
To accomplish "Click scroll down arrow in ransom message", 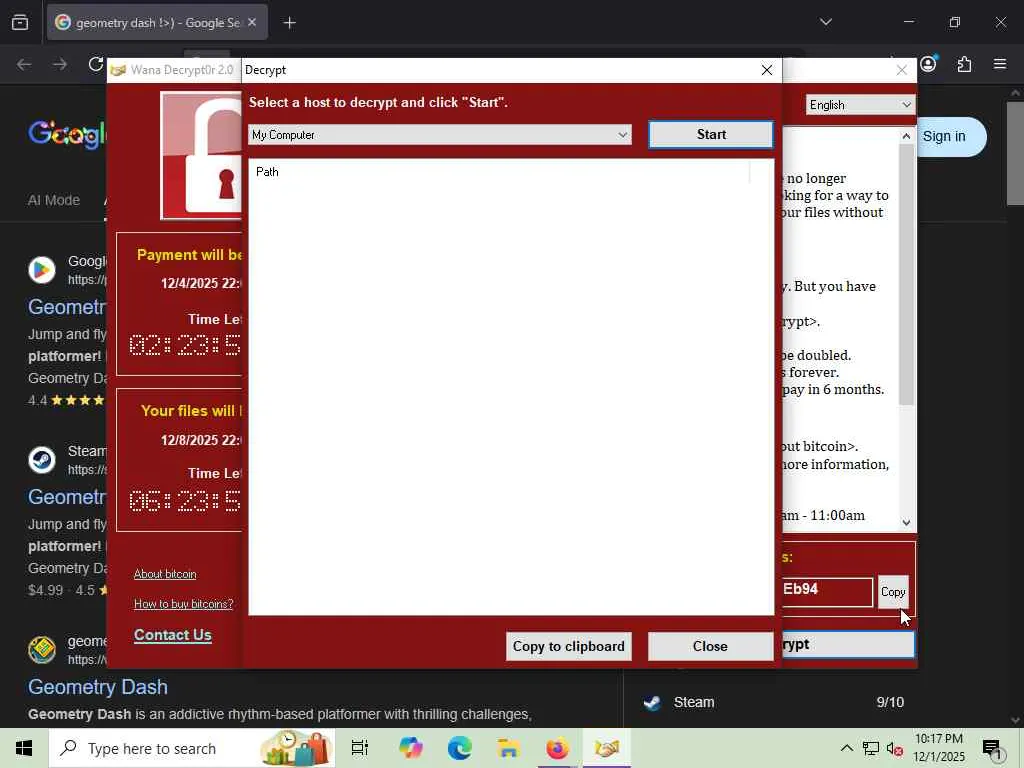I will (906, 522).
